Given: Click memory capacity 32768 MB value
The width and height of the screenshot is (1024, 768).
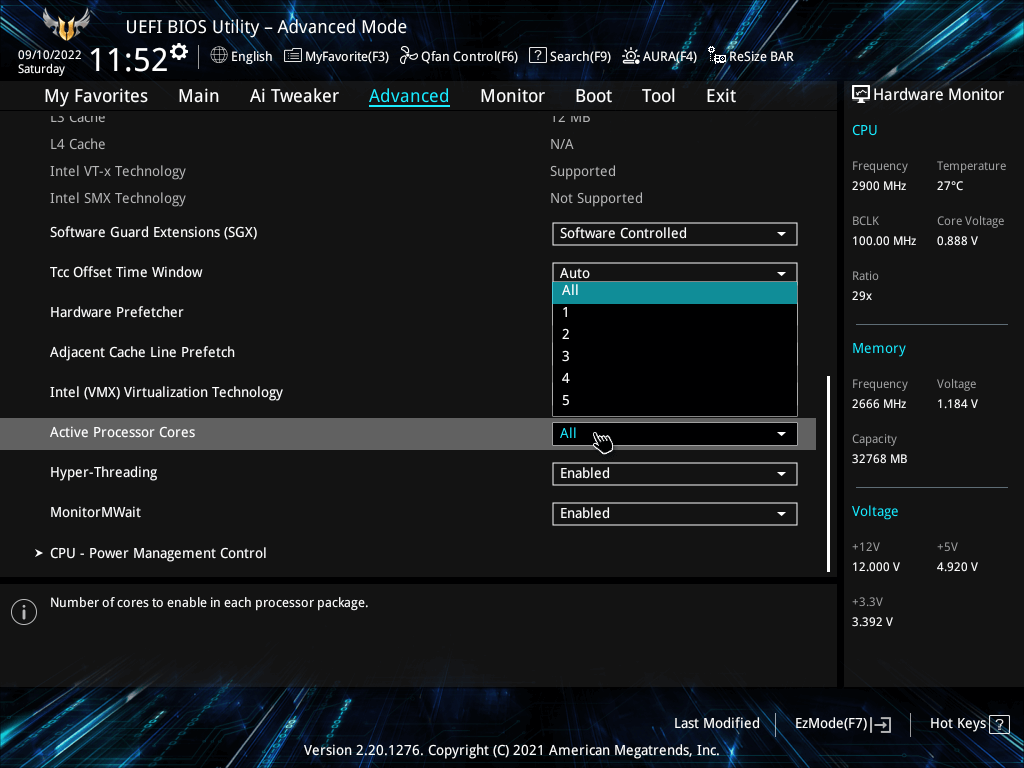Looking at the screenshot, I should tap(879, 459).
